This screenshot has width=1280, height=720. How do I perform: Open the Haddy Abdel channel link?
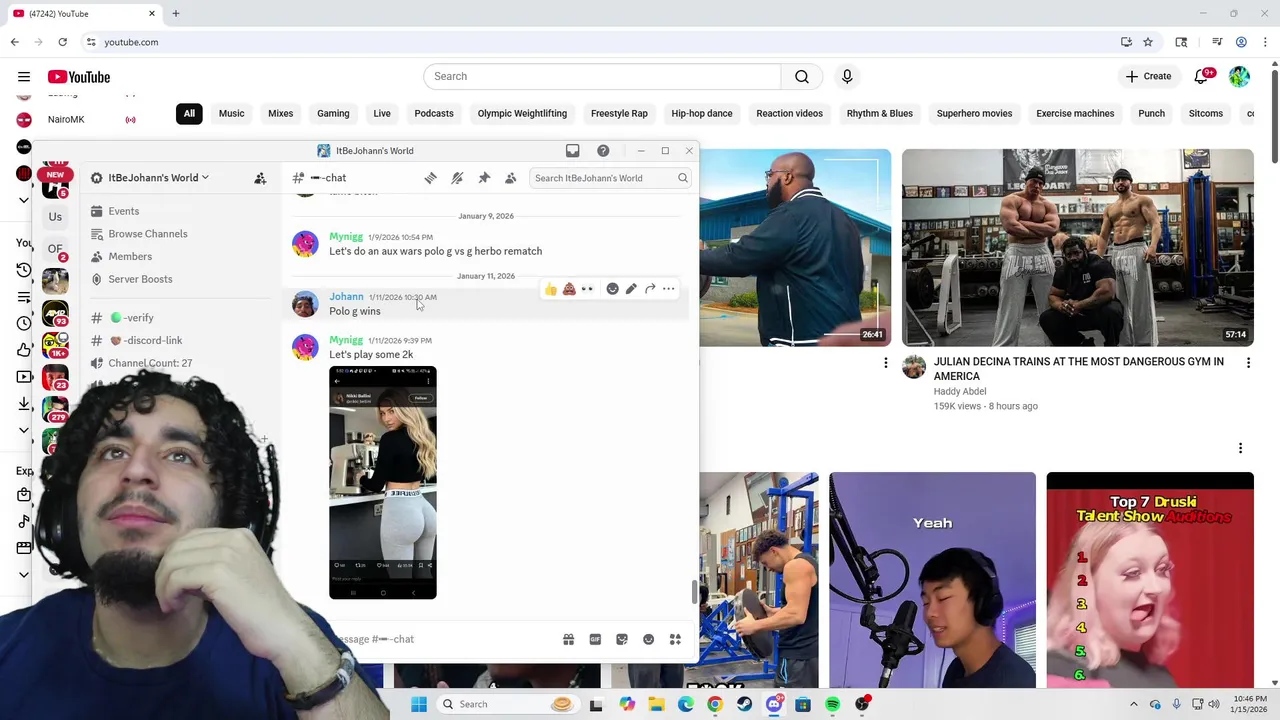pos(960,392)
